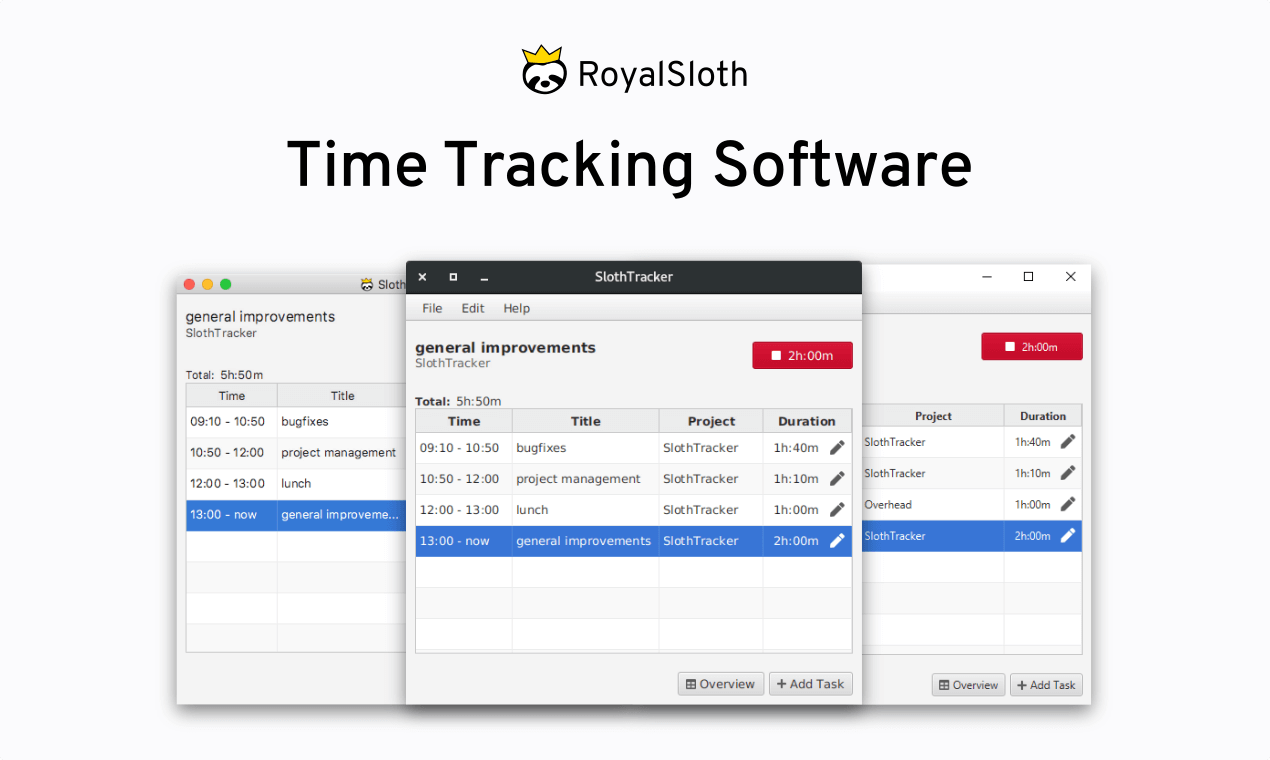The image size is (1270, 760).
Task: Click 'lunch' title in center window
Action: 532,510
